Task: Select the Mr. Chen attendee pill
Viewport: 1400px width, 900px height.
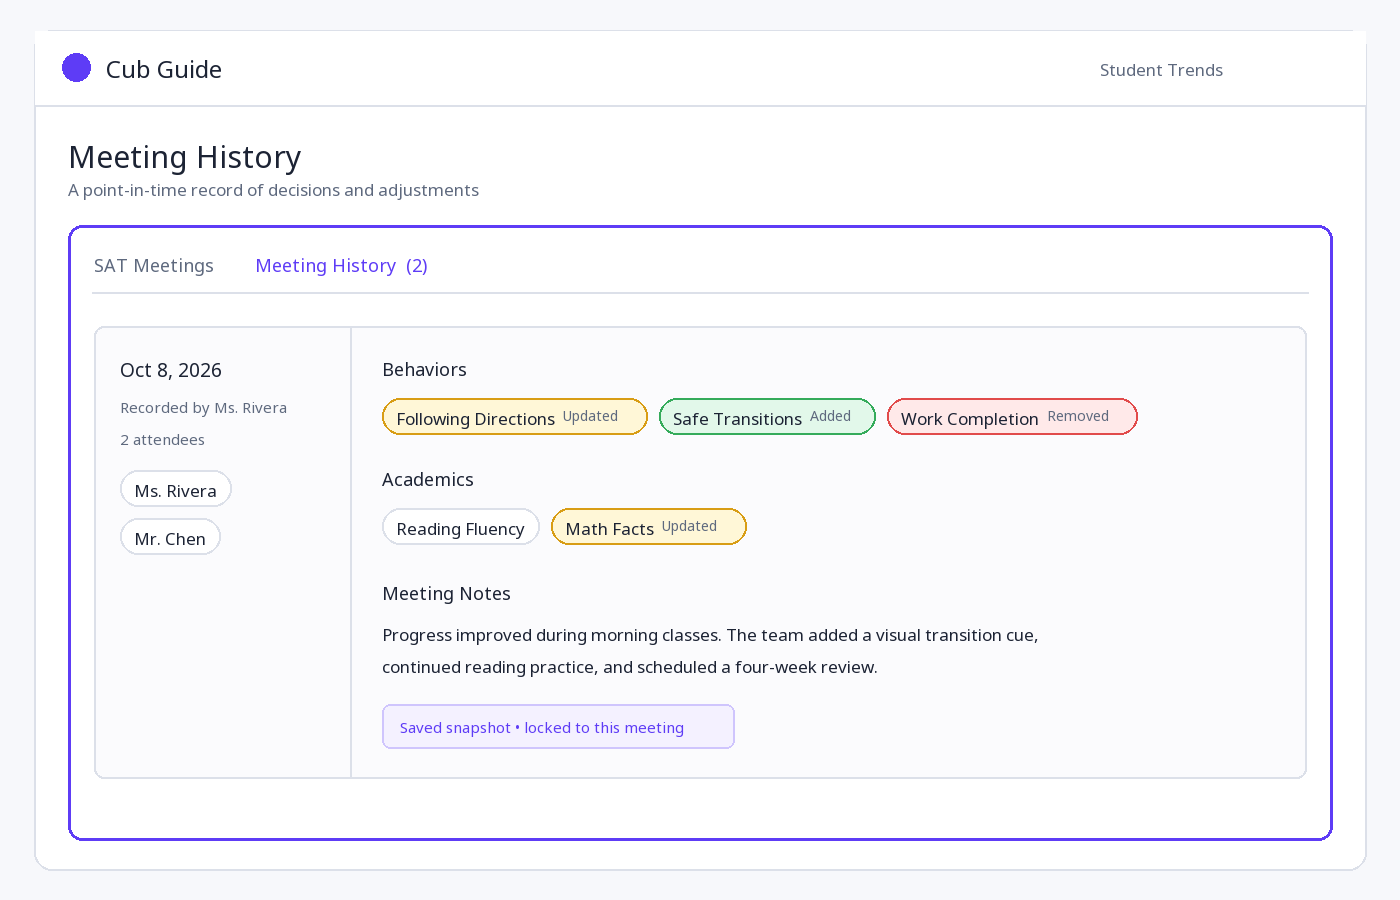Action: point(170,537)
